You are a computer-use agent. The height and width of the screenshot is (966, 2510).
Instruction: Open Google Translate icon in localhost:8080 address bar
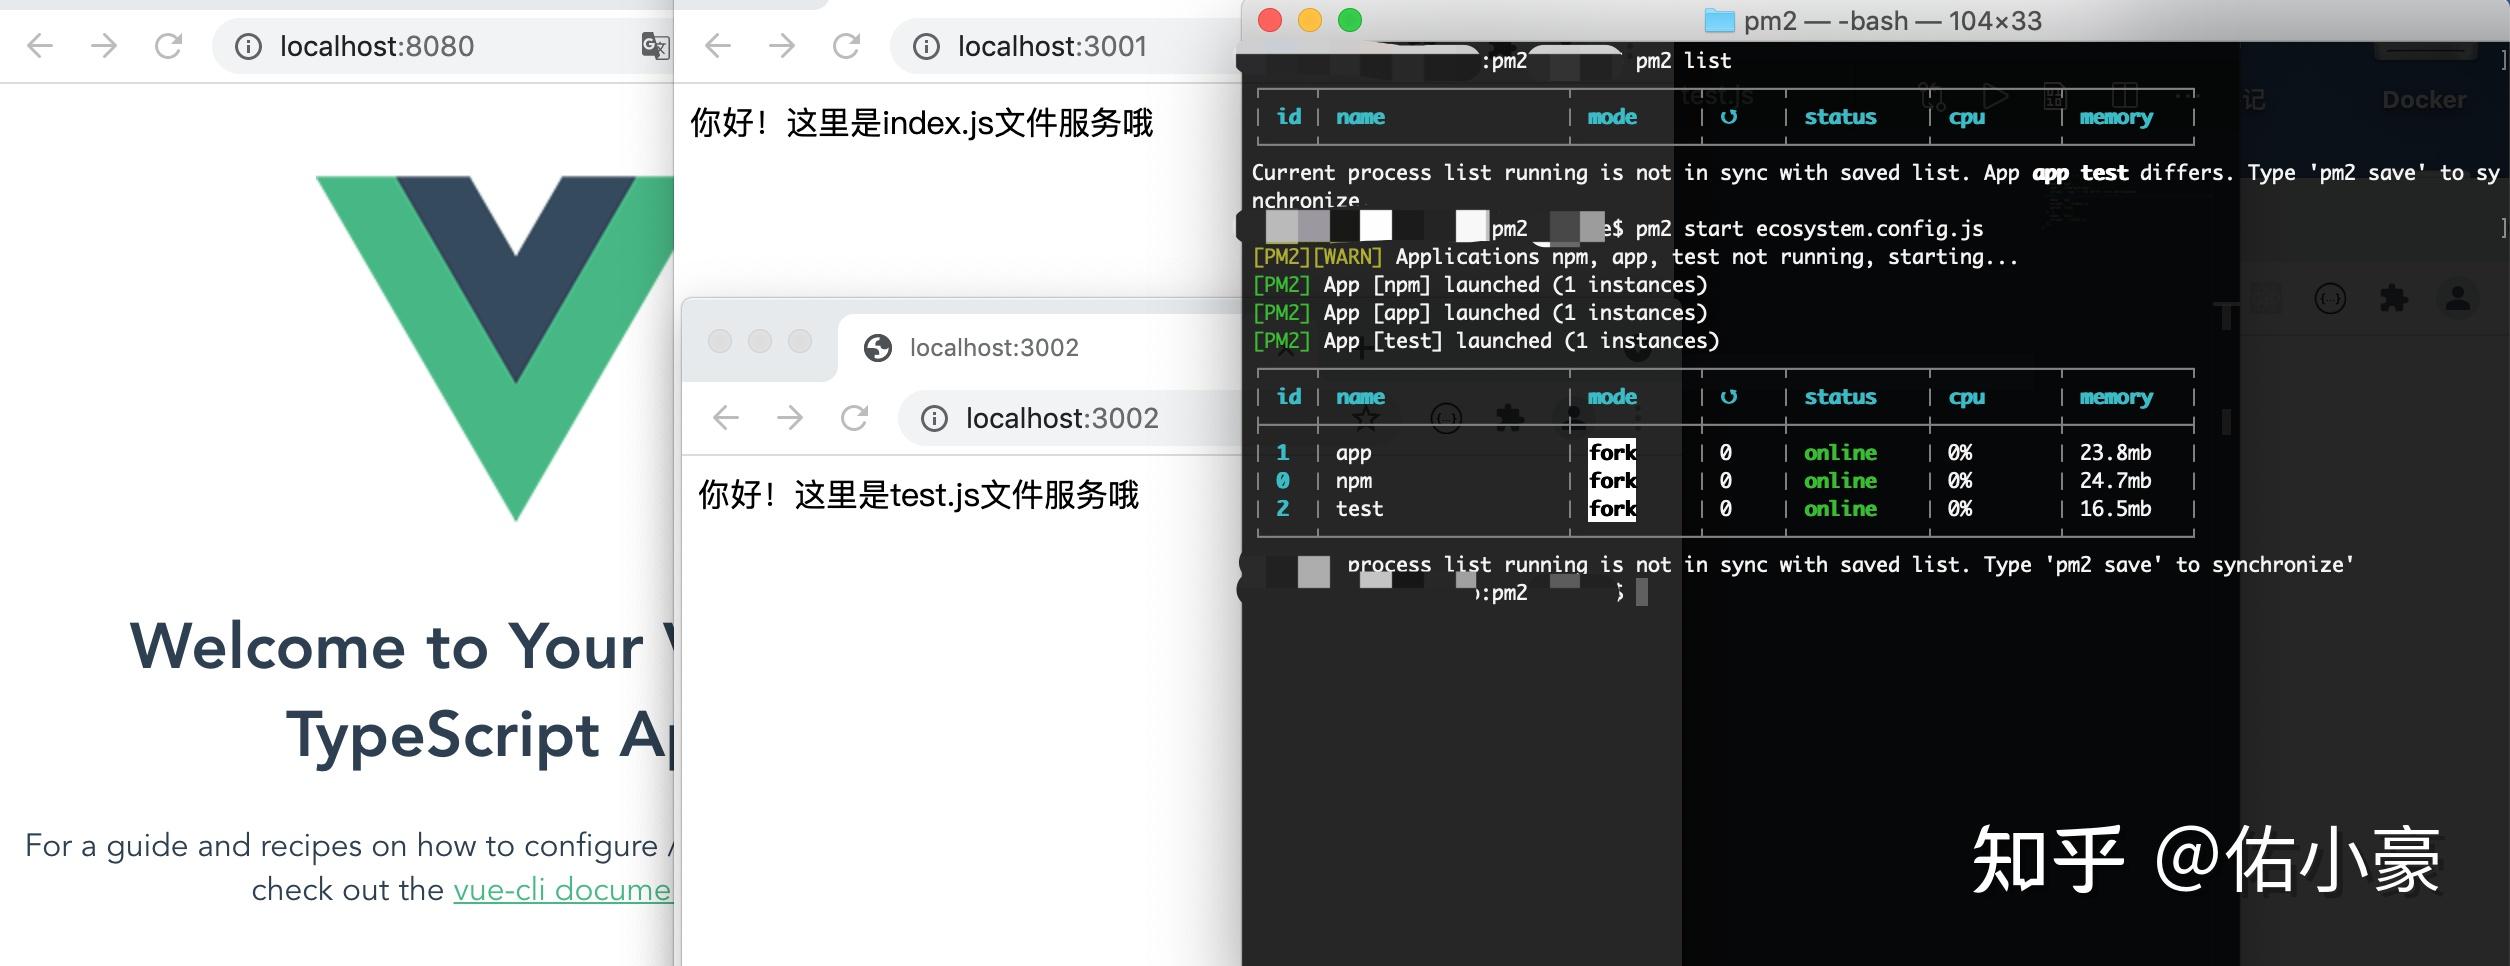tap(655, 46)
